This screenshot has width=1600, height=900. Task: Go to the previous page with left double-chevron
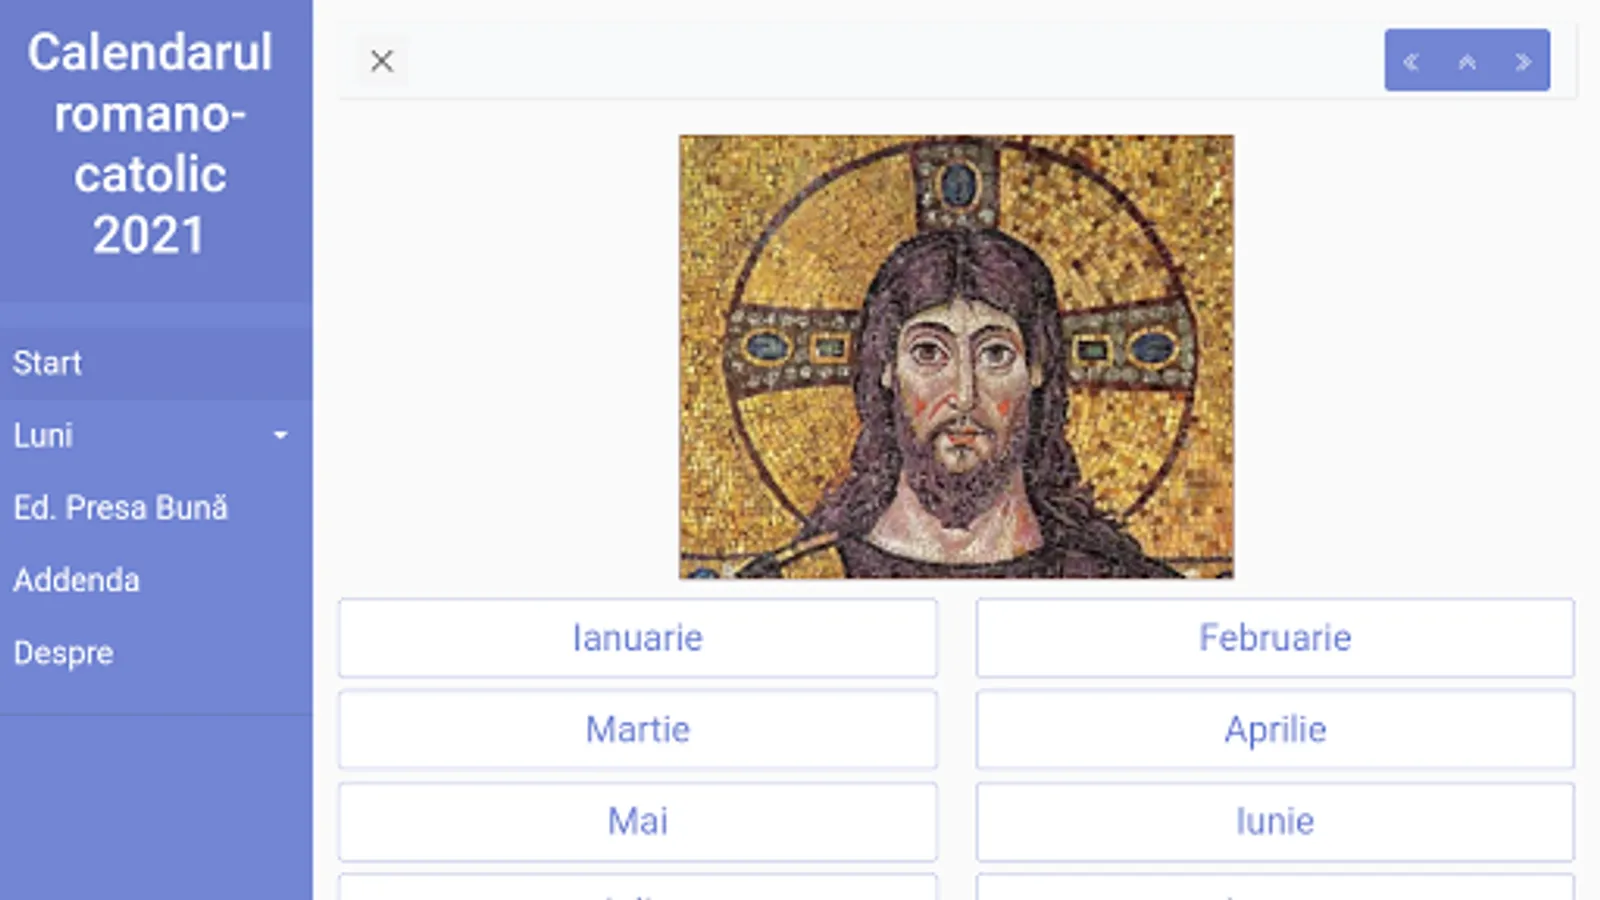point(1411,62)
